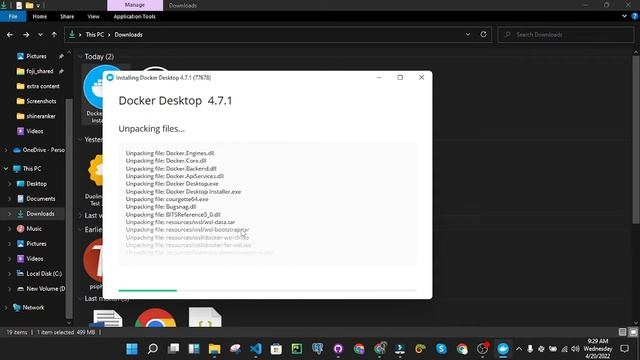
Task: Switch to details view layout
Action: 622,332
